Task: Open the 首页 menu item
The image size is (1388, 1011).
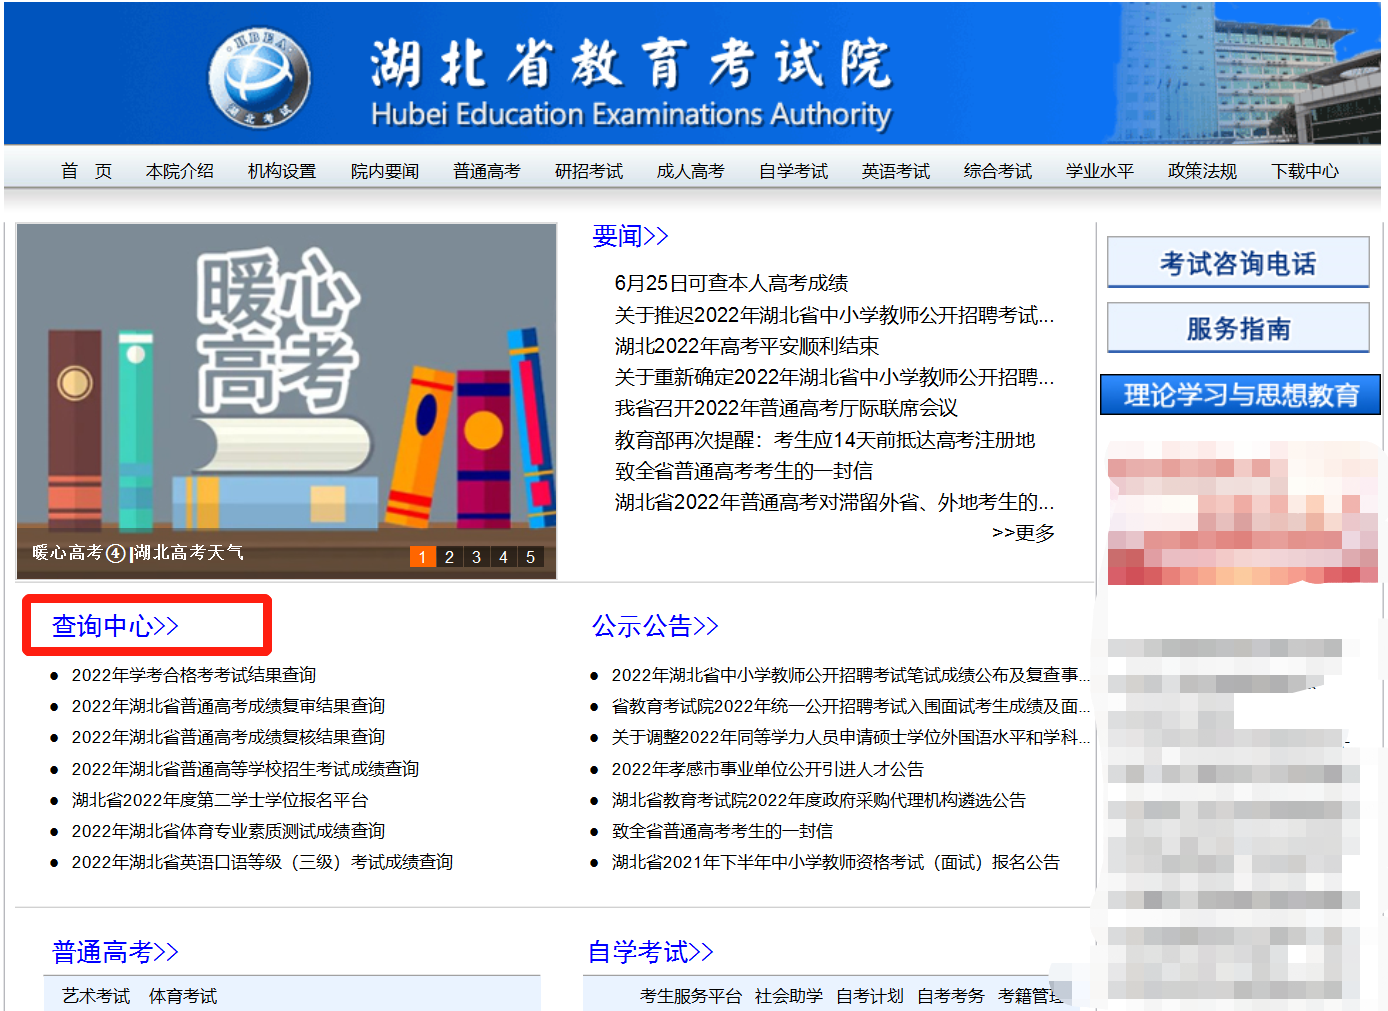Action: 86,171
